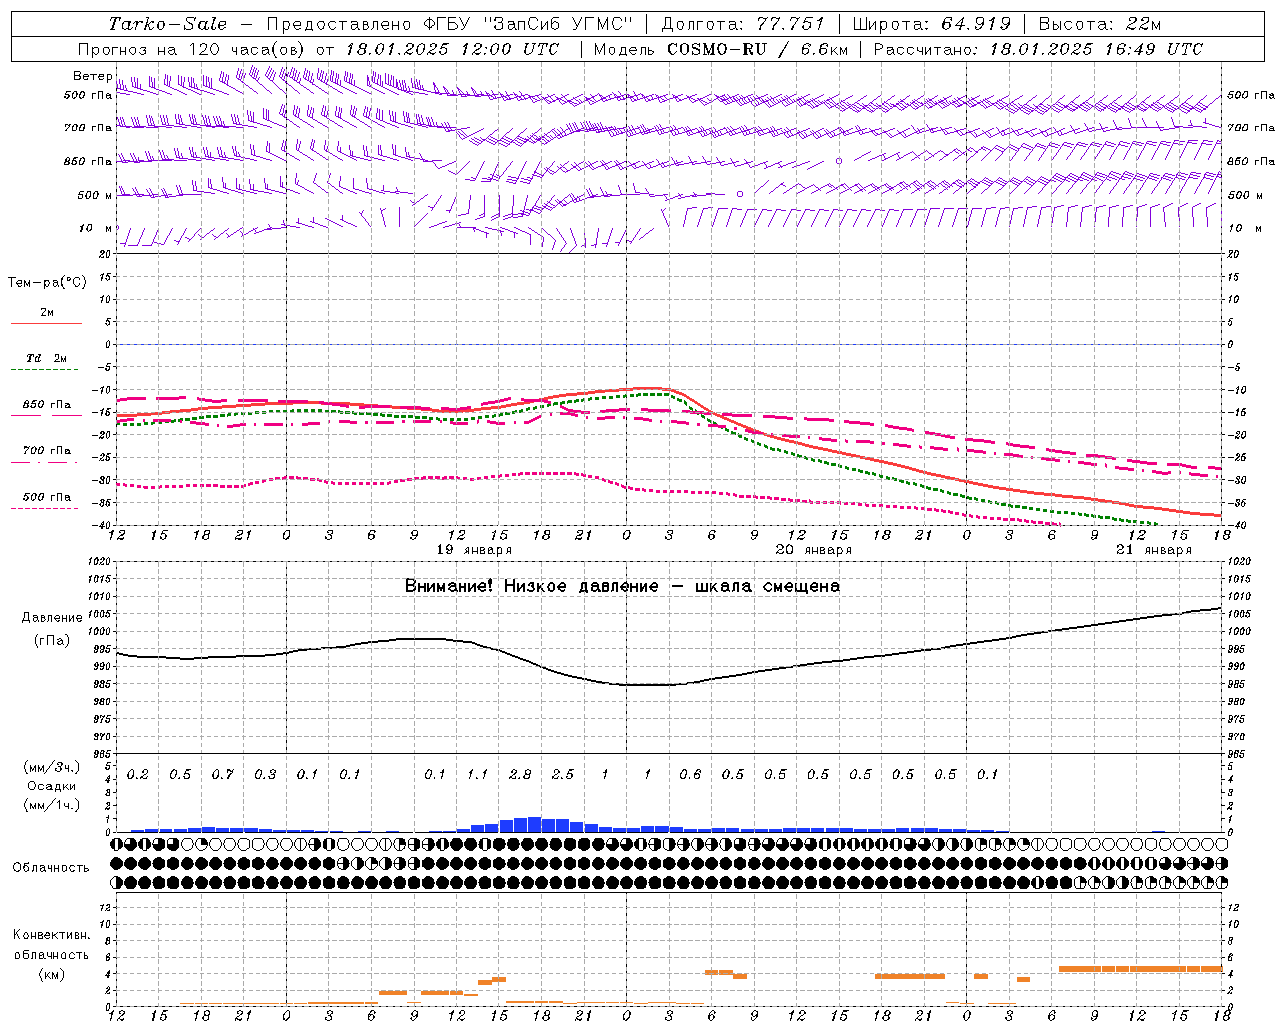Select the 2м temperature legend entry
Screen dimensions: 1280x1024
coord(47,313)
